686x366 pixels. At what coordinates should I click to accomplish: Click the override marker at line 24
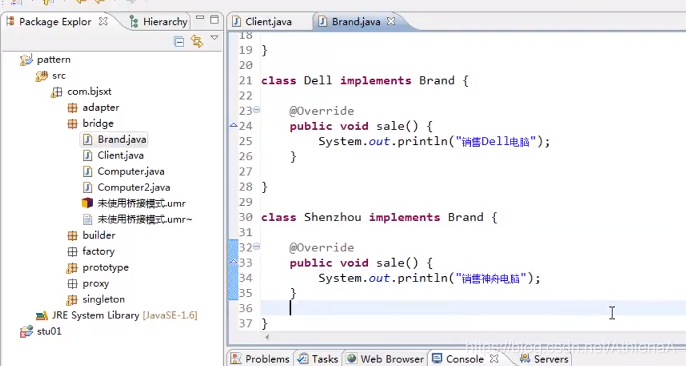pos(234,125)
